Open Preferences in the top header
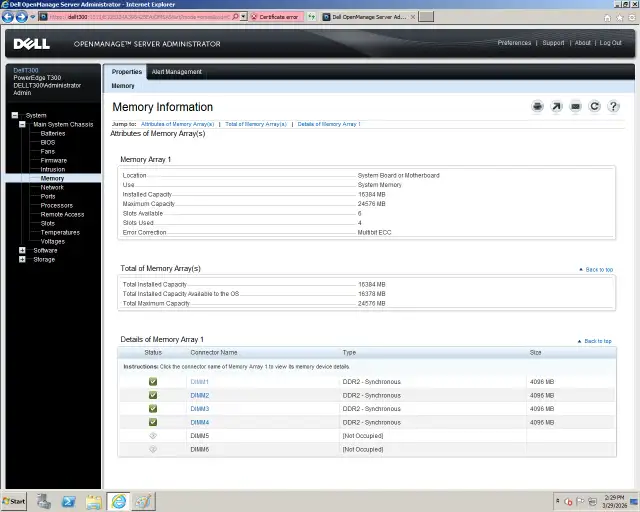The height and width of the screenshot is (512, 640). tap(514, 43)
